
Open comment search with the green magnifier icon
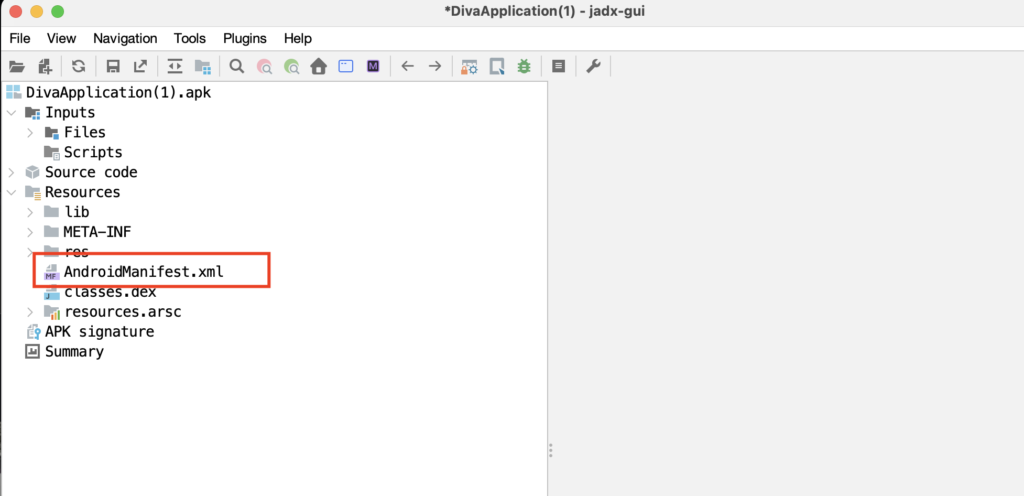[291, 66]
